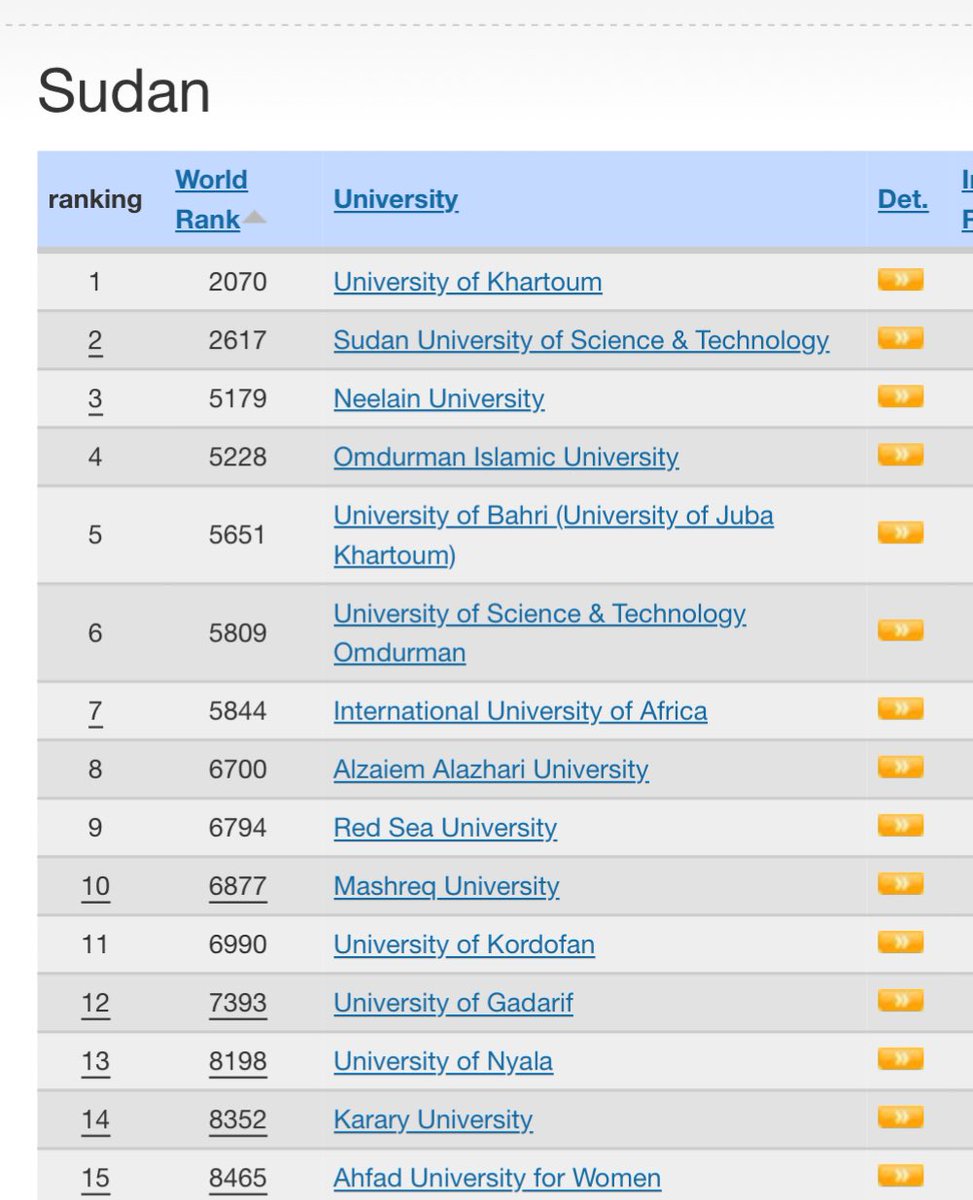The image size is (973, 1200).
Task: Open University of Science & Technology Omdurman link
Action: [x=540, y=633]
